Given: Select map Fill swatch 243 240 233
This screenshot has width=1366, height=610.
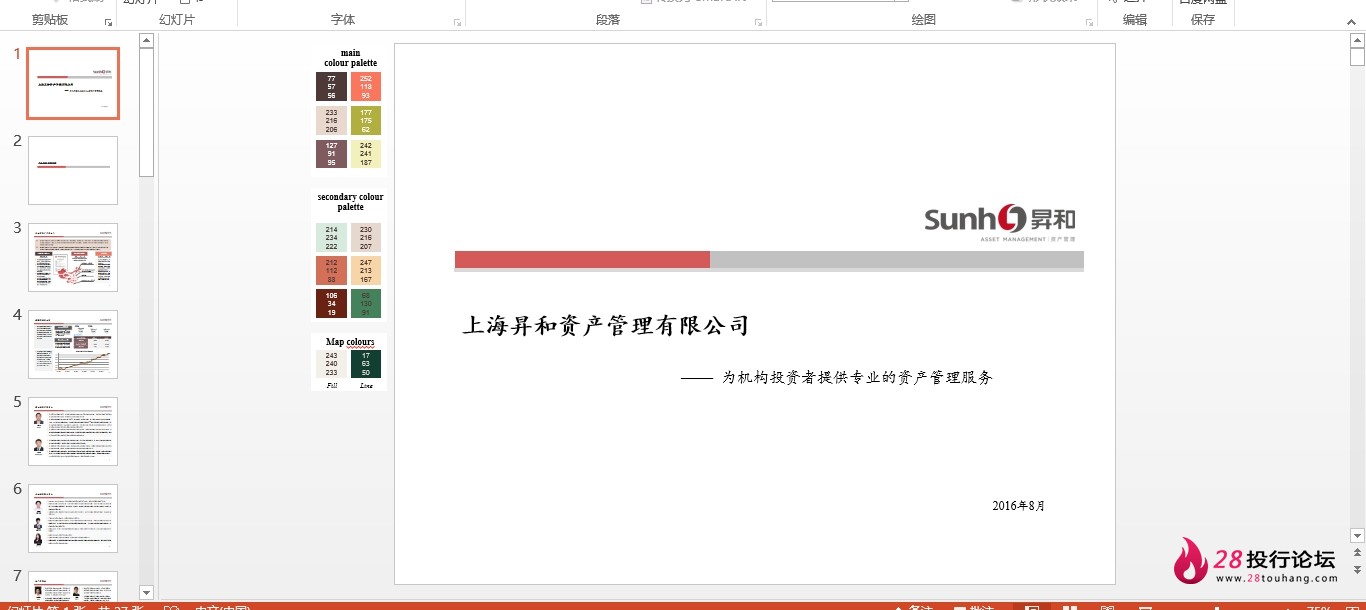Looking at the screenshot, I should tap(331, 364).
